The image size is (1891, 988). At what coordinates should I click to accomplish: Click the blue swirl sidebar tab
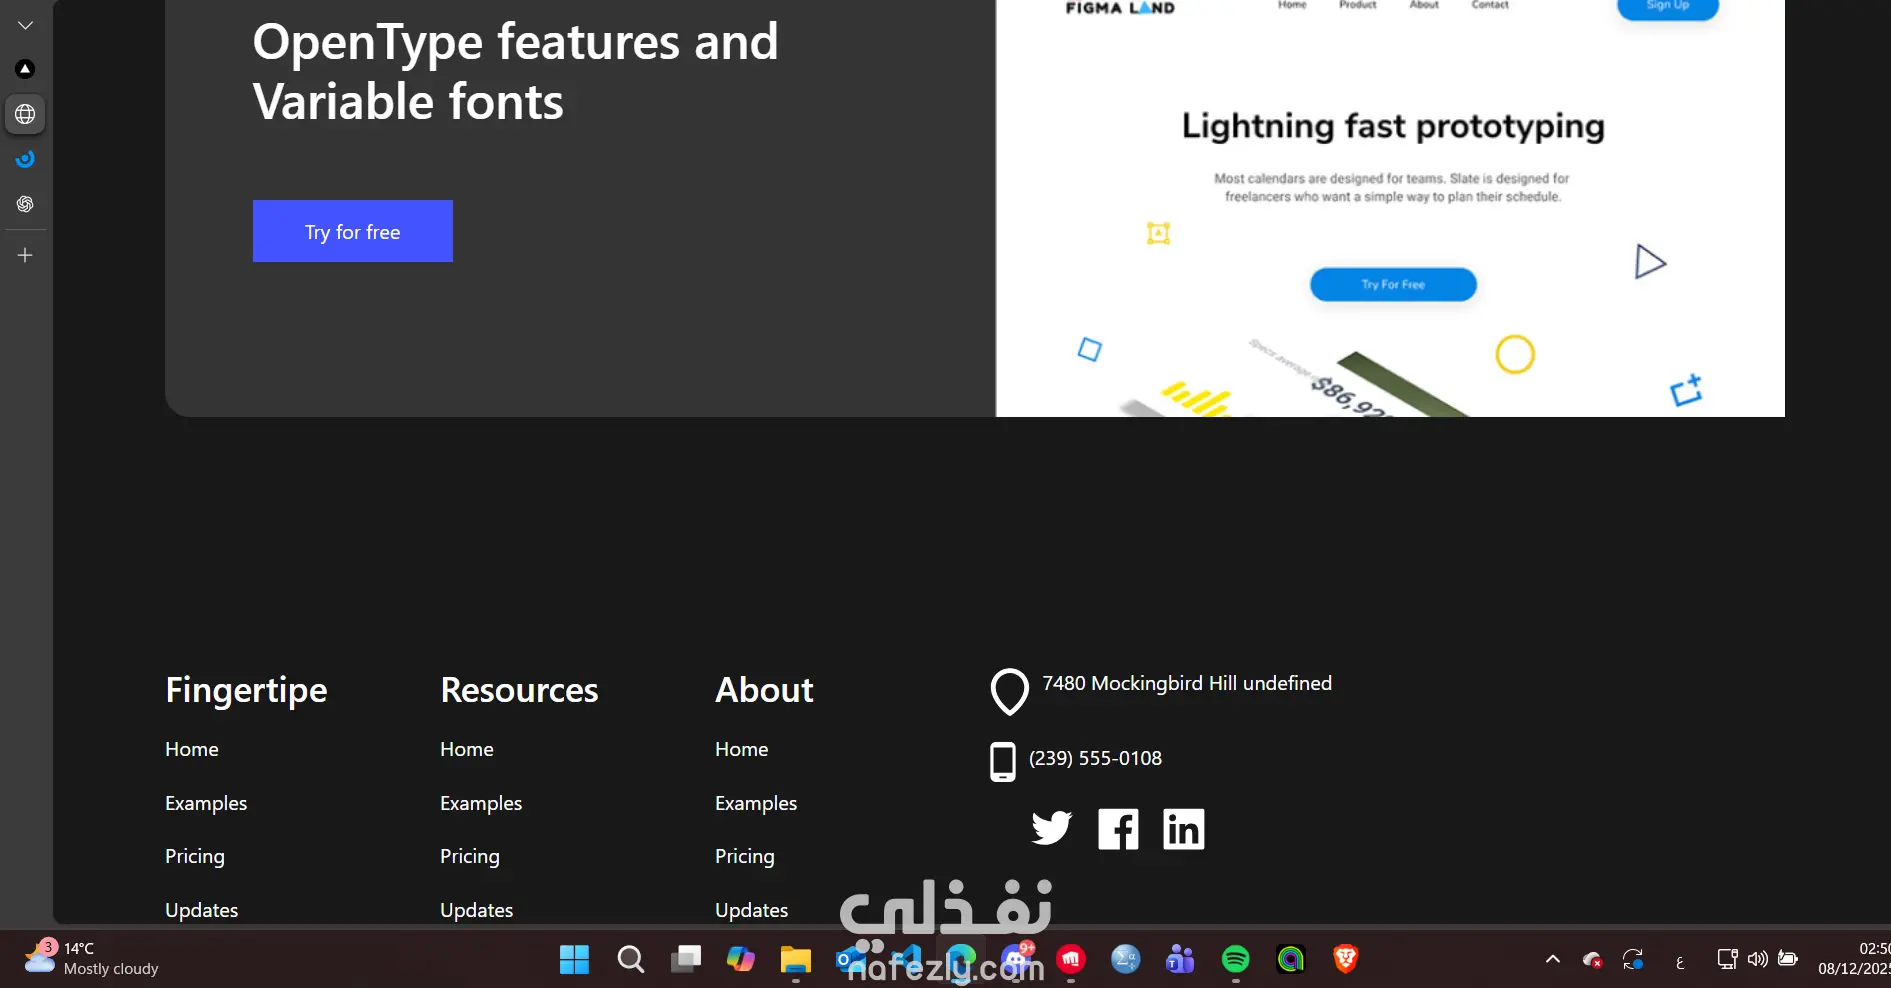(25, 159)
